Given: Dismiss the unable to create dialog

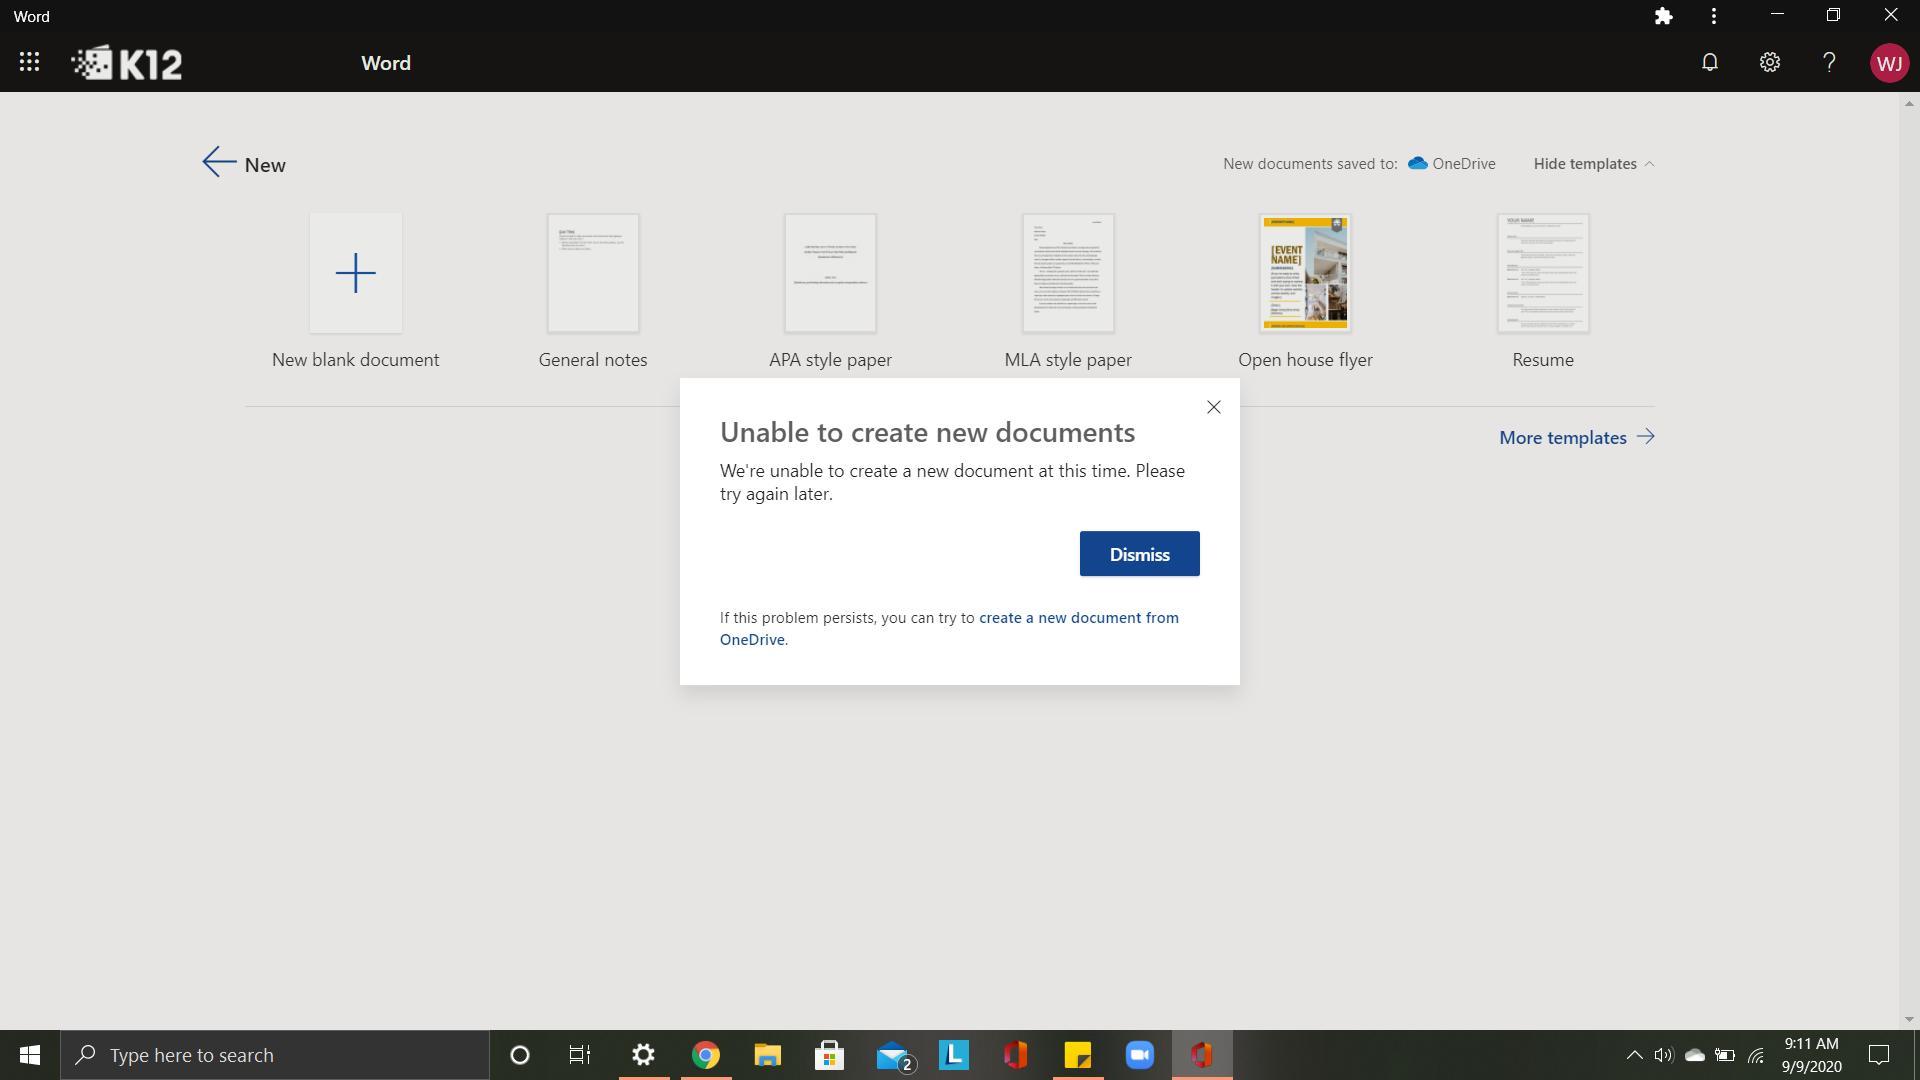Looking at the screenshot, I should tap(1139, 554).
